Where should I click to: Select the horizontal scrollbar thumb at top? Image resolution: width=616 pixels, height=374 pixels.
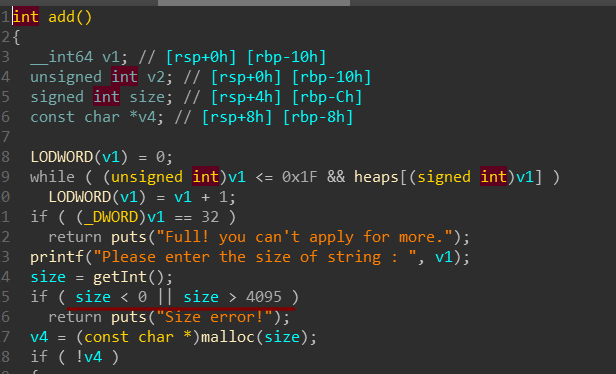(x=254, y=3)
